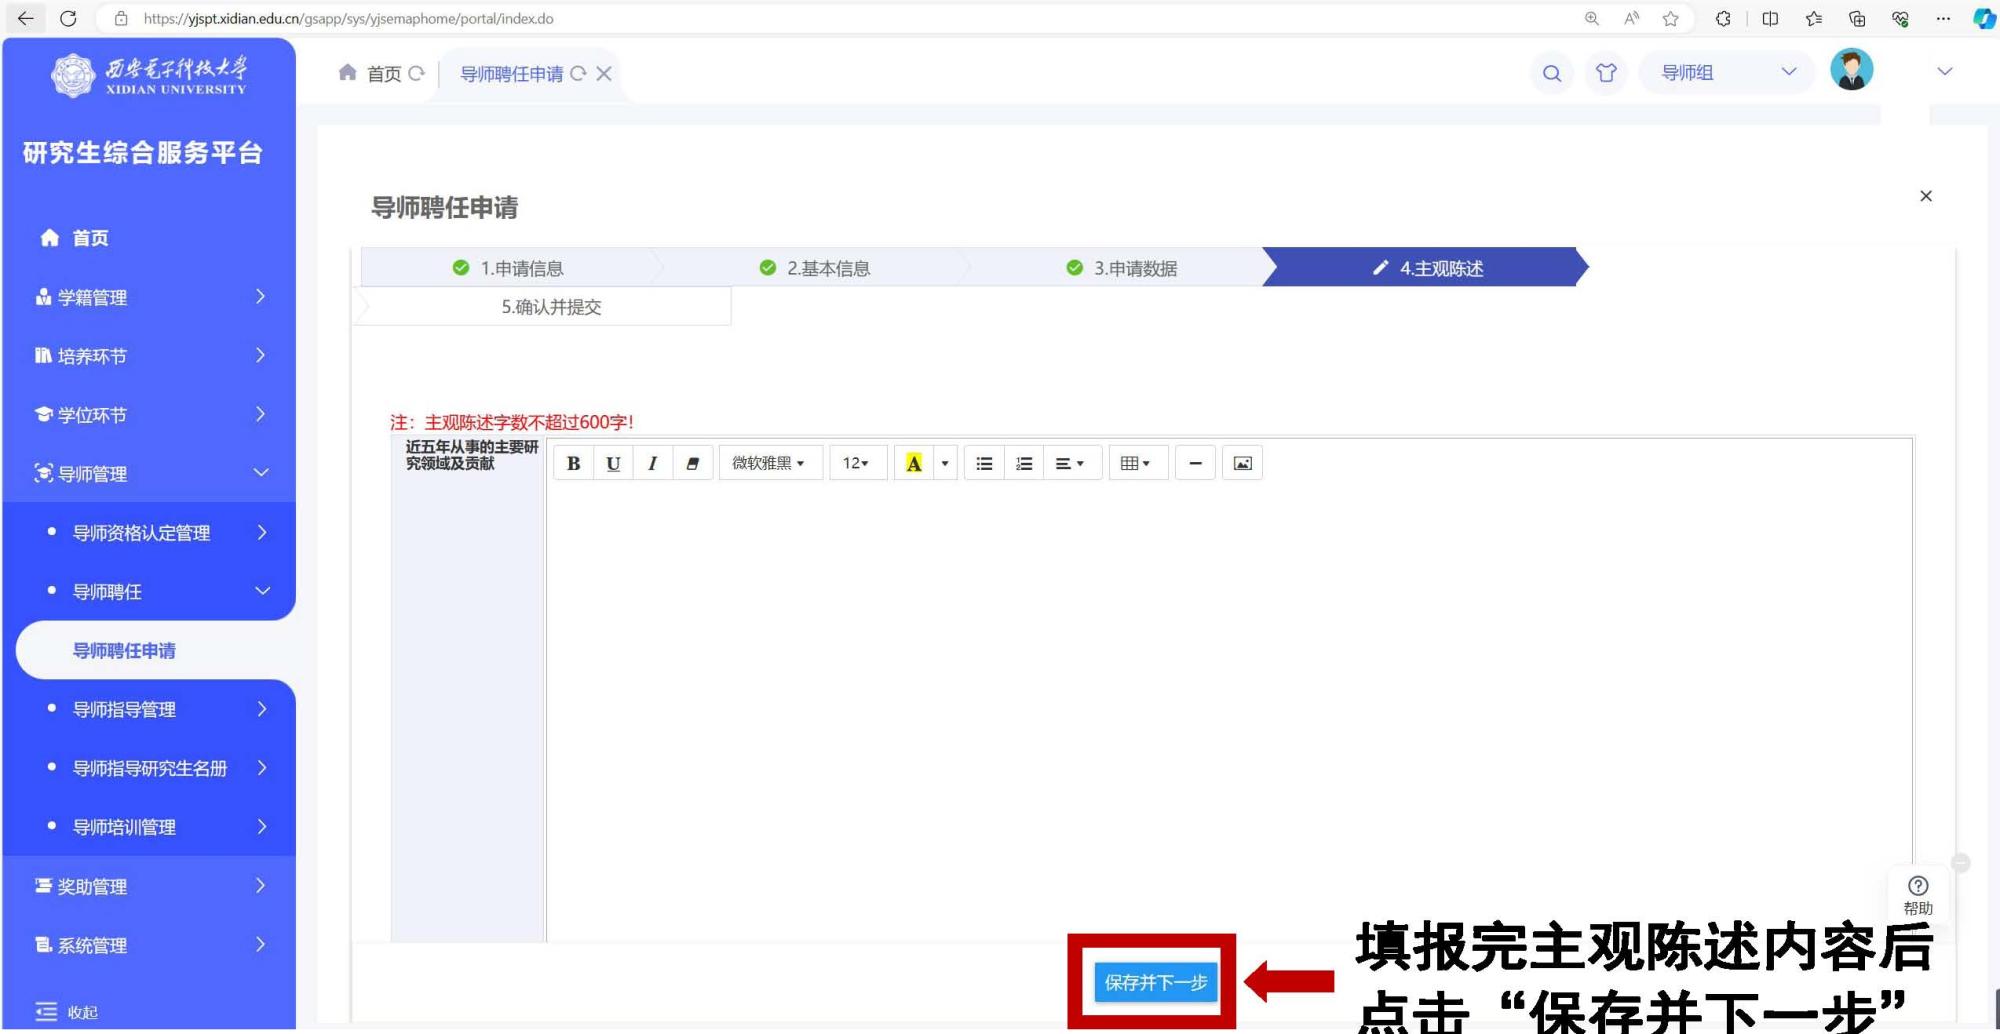Insert an unordered bullet list
Screen dimensions: 2000x1034
984,463
